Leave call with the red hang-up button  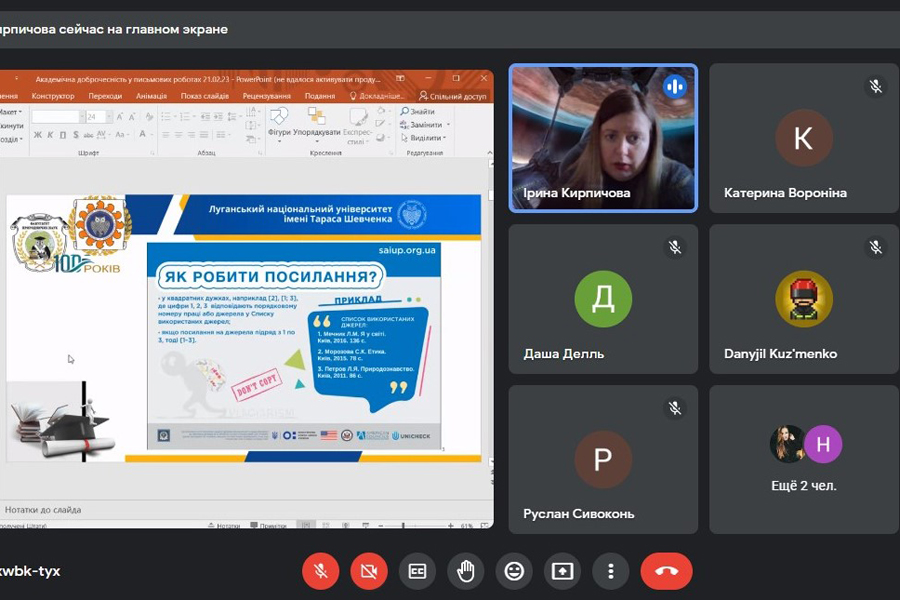click(x=666, y=571)
